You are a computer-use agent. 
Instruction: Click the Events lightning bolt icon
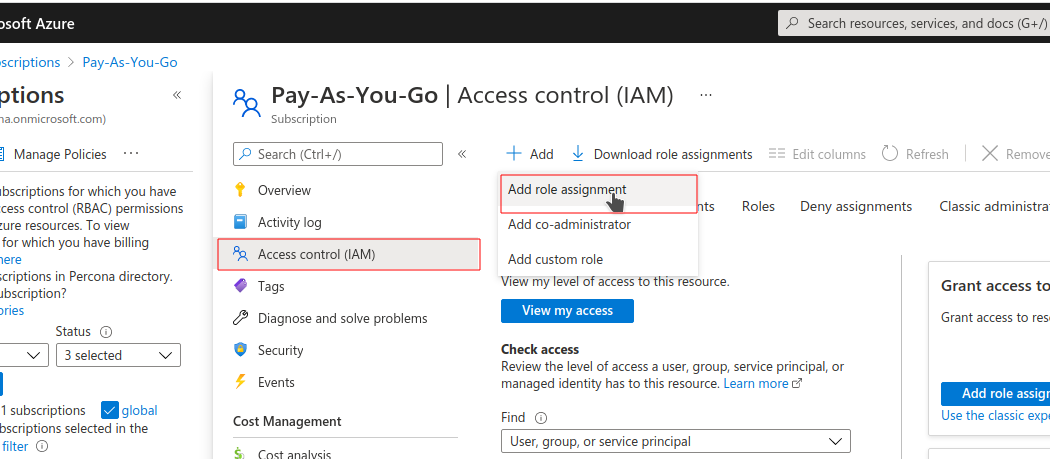pyautogui.click(x=240, y=382)
